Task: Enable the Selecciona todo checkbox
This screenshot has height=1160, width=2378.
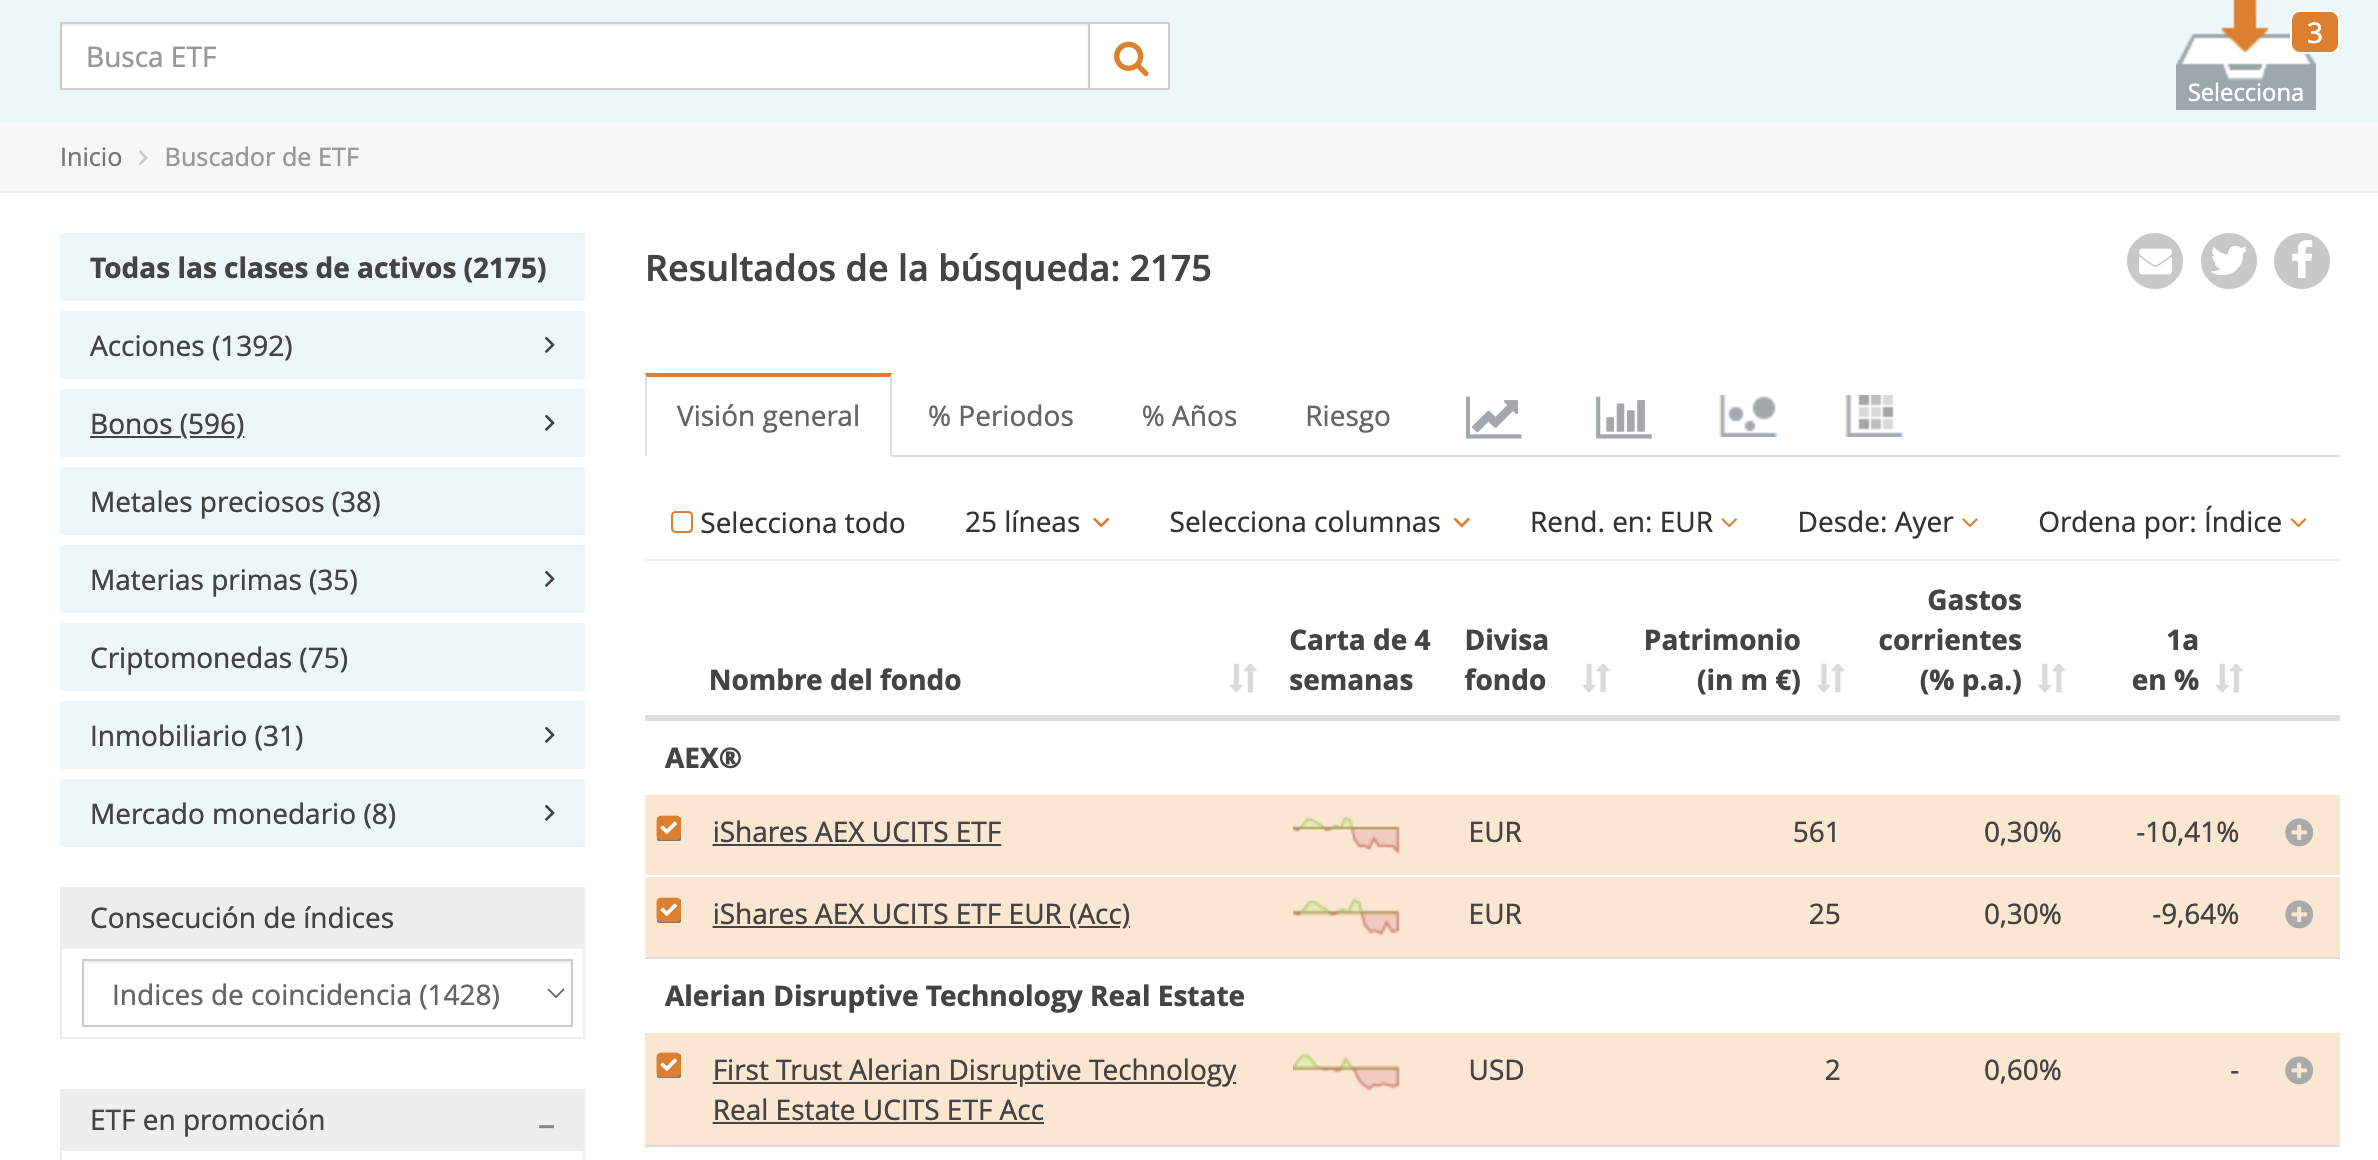Action: point(681,521)
